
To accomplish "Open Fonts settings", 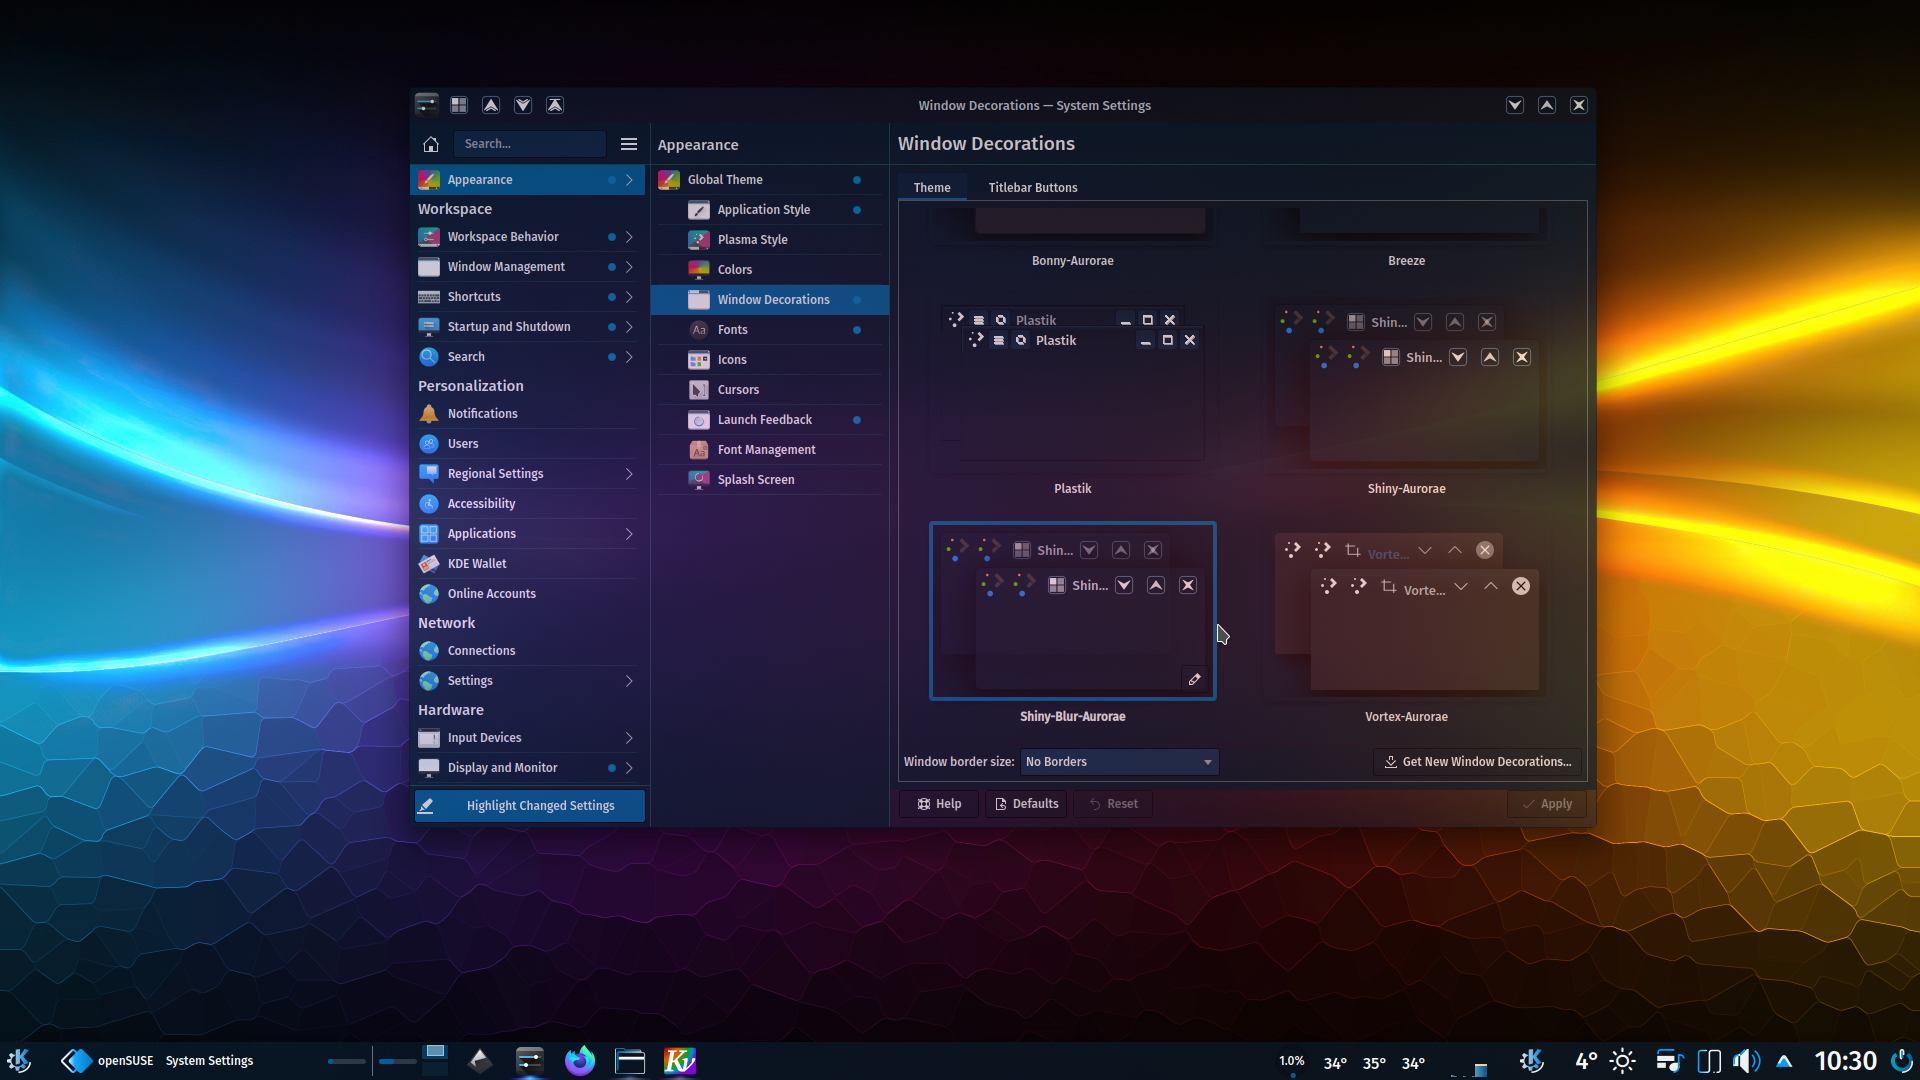I will tap(770, 330).
